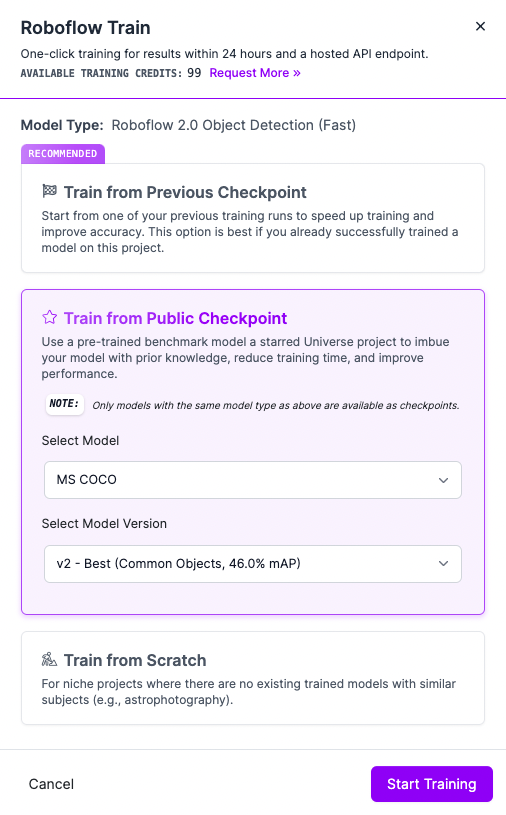Image resolution: width=506 pixels, height=815 pixels.
Task: Close the Roboflow Train dialog with X
Action: click(x=480, y=26)
